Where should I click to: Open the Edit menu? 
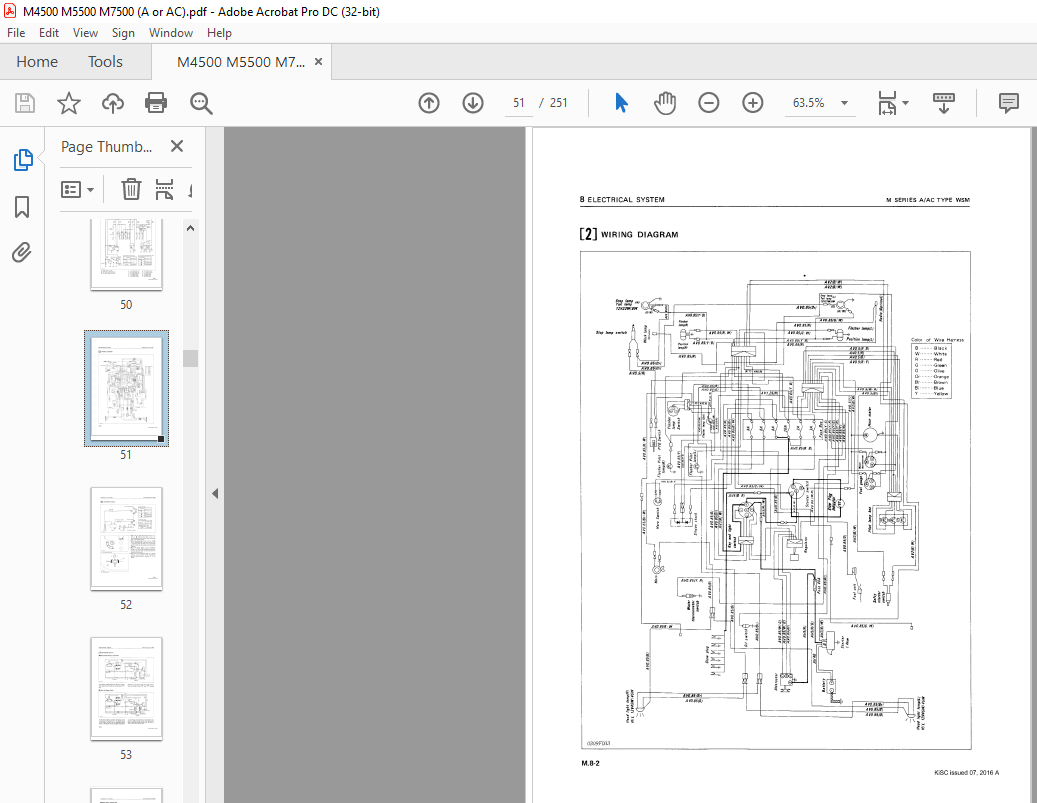(x=49, y=33)
